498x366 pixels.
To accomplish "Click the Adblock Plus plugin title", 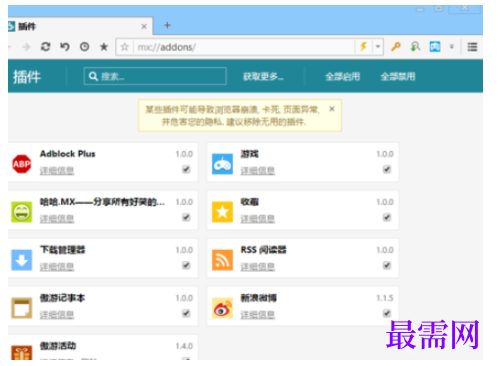I will [68, 154].
